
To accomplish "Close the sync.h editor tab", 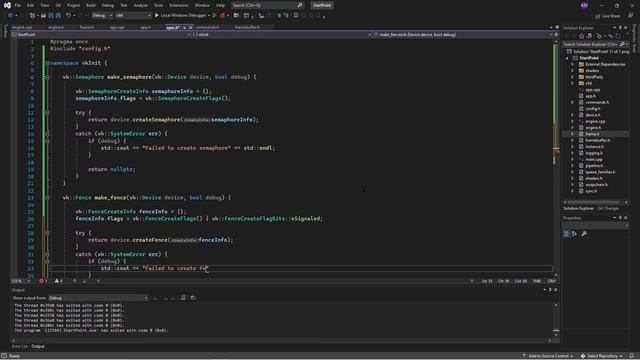I will point(191,28).
